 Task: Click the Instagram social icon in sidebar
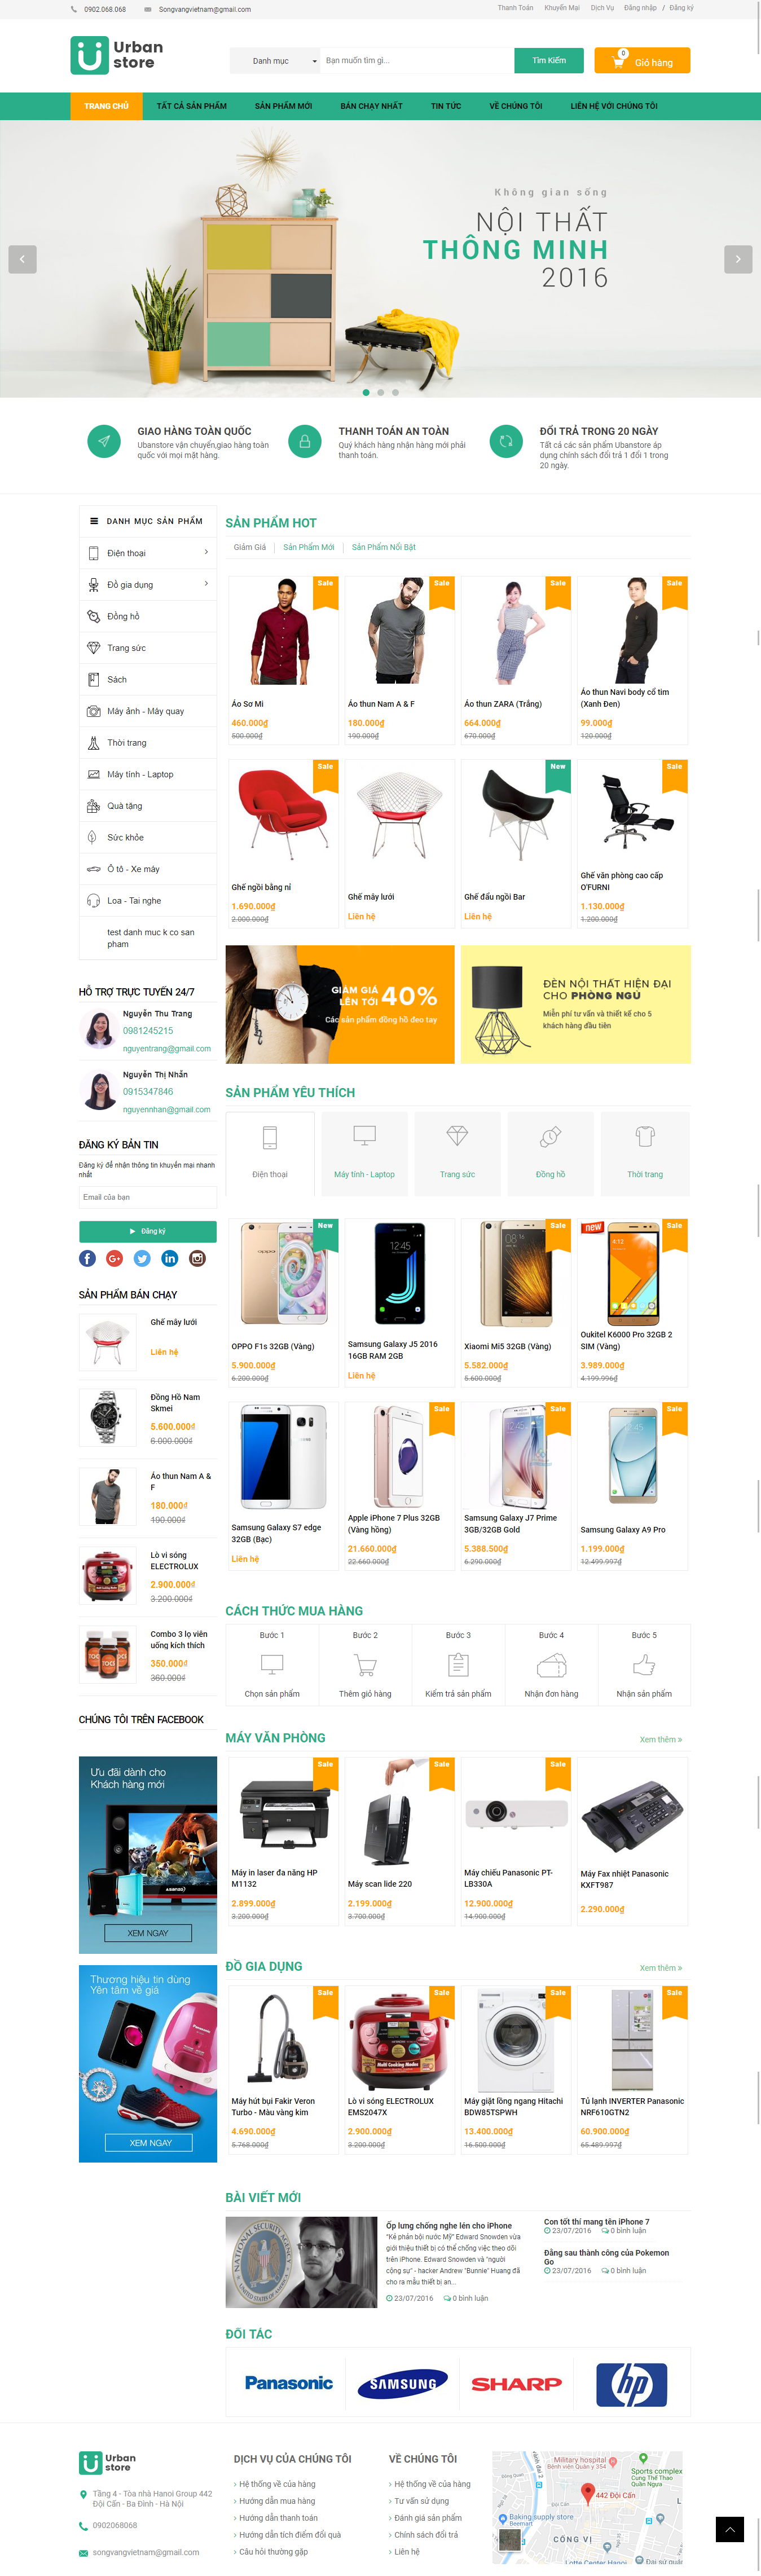(198, 1258)
